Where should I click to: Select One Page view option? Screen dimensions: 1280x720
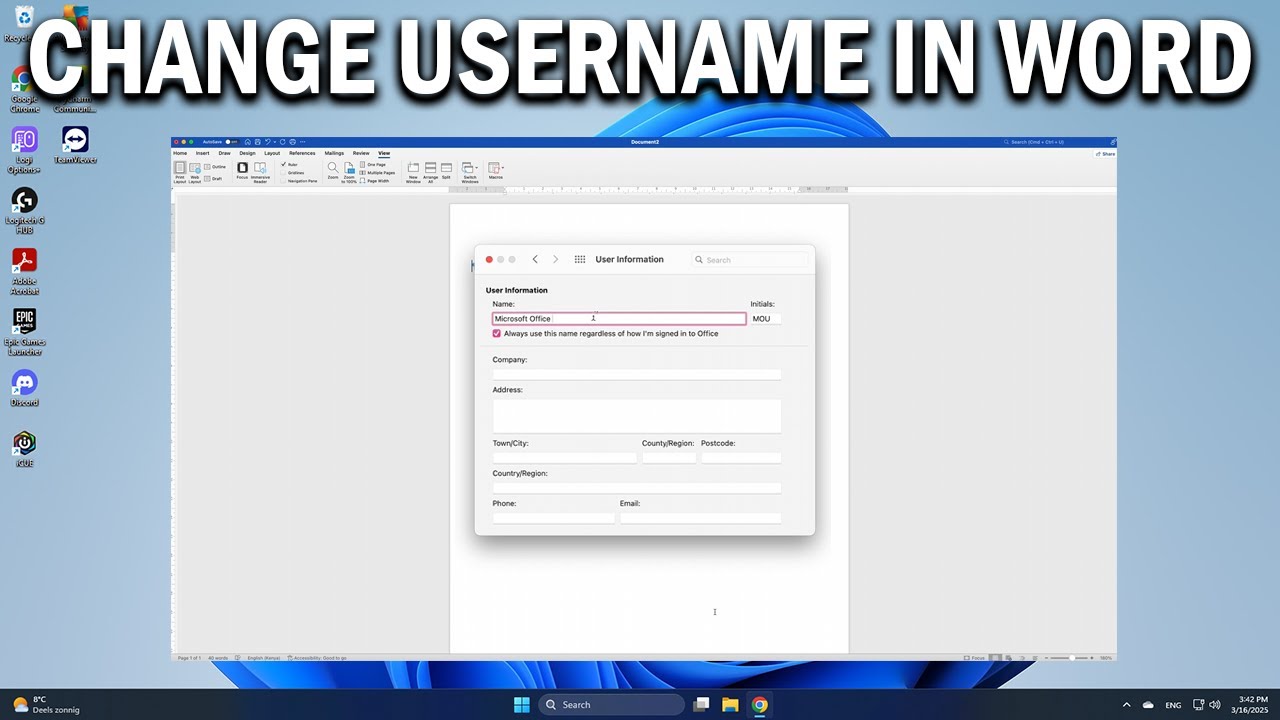point(372,164)
